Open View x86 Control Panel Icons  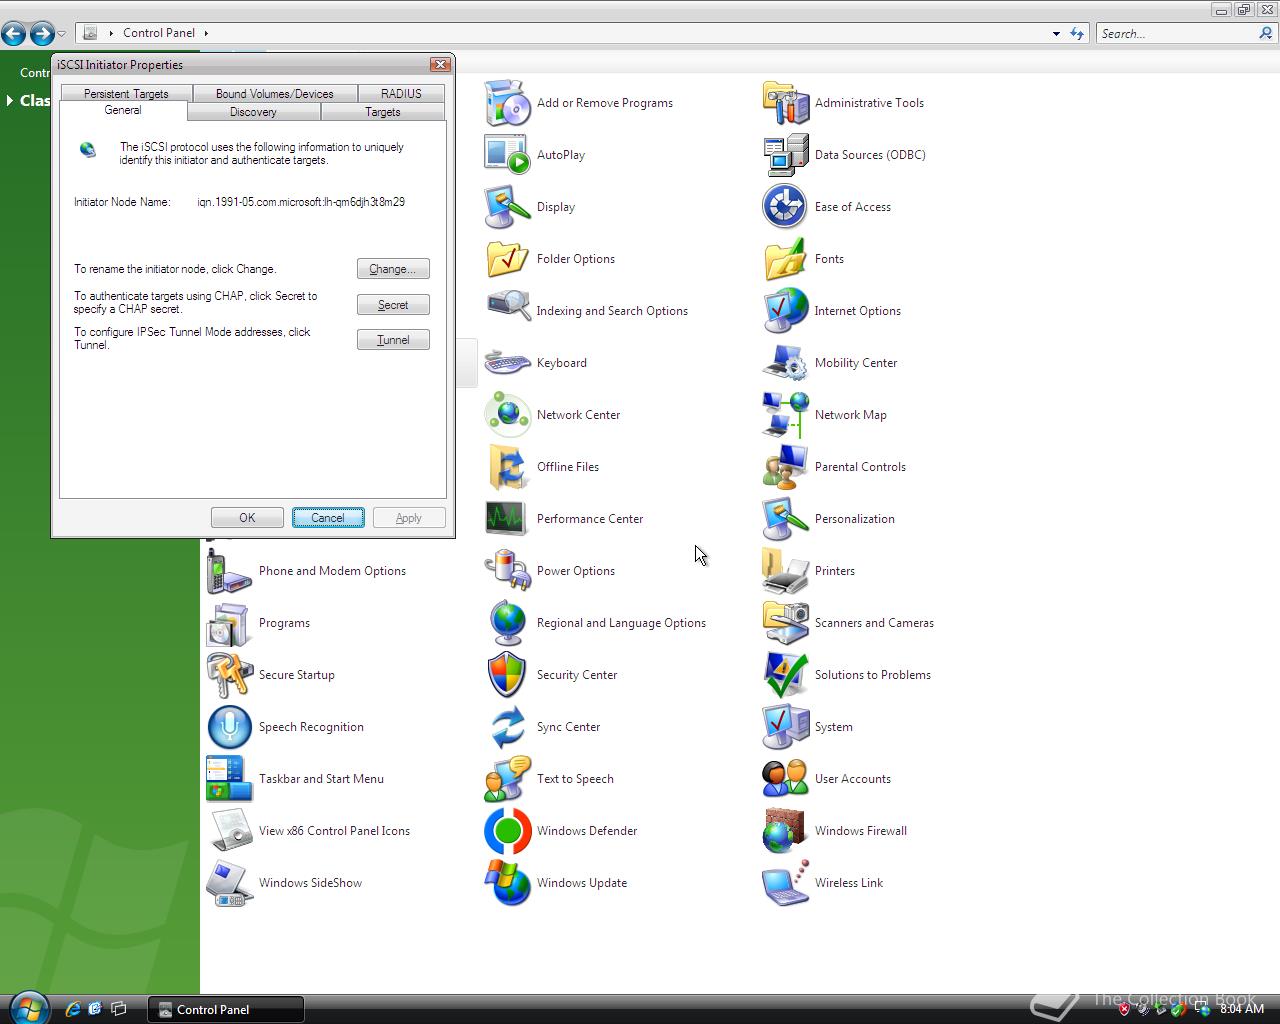229,831
